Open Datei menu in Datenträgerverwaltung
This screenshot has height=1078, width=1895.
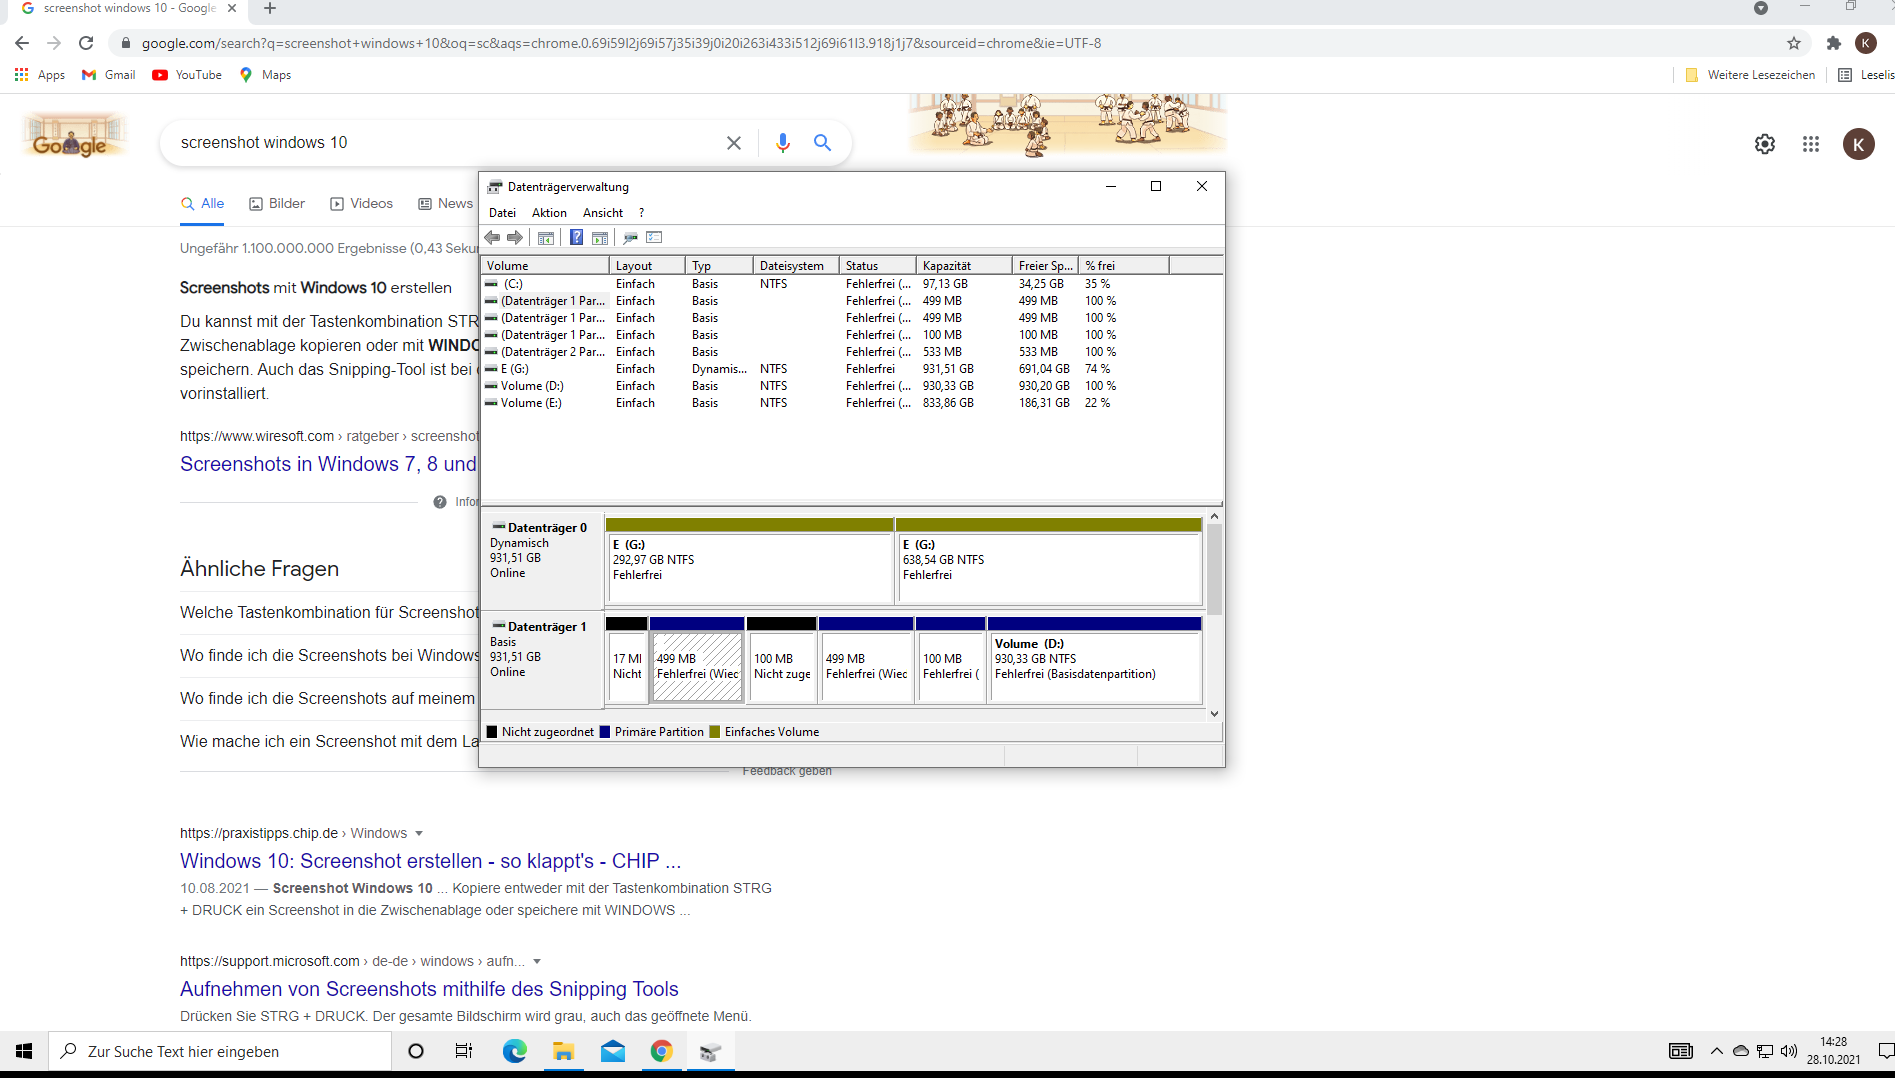tap(502, 212)
